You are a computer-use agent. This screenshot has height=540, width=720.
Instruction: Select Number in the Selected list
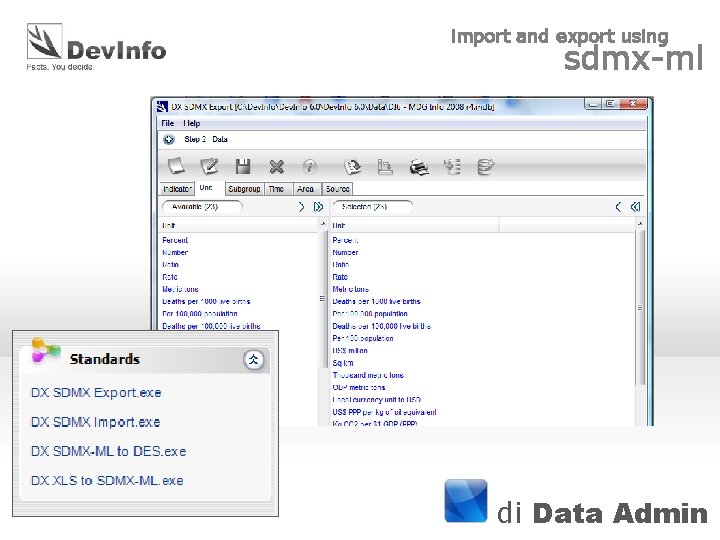[345, 253]
